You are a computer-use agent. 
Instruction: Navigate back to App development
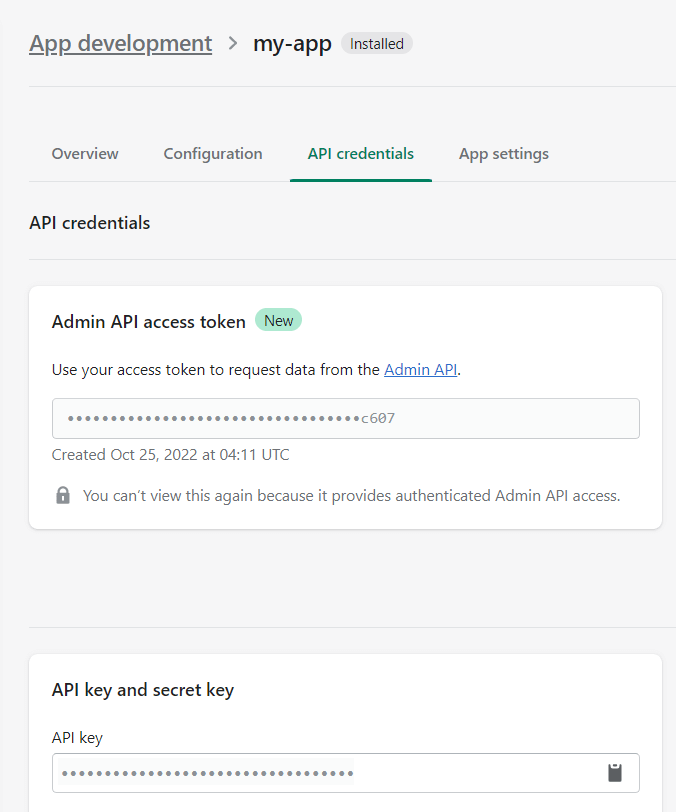pyautogui.click(x=121, y=44)
